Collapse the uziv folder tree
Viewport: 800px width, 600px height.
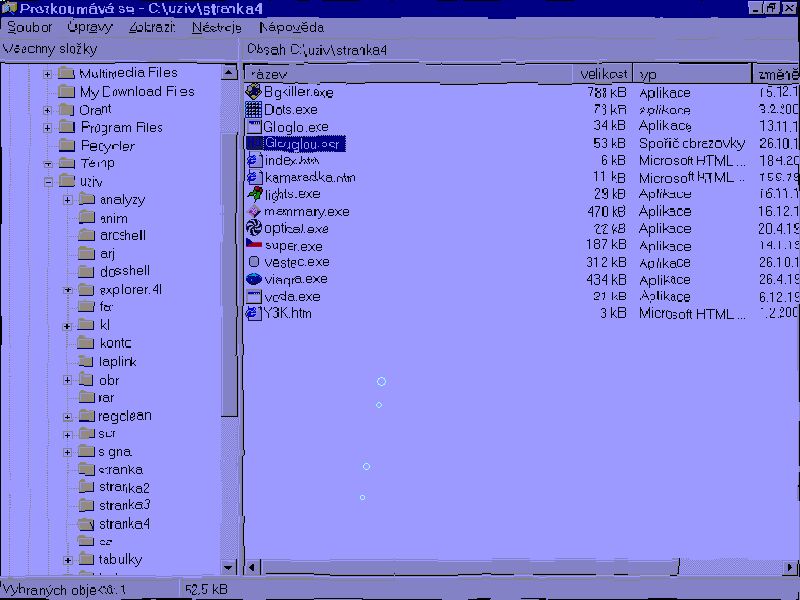click(47, 182)
